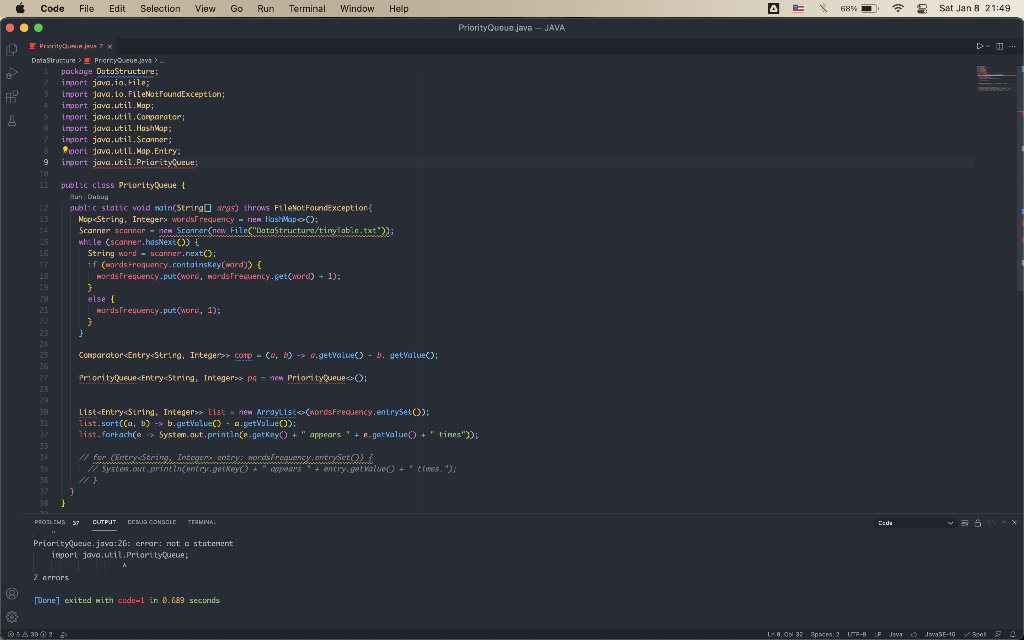
Task: Open the Extensions view
Action: (12, 96)
